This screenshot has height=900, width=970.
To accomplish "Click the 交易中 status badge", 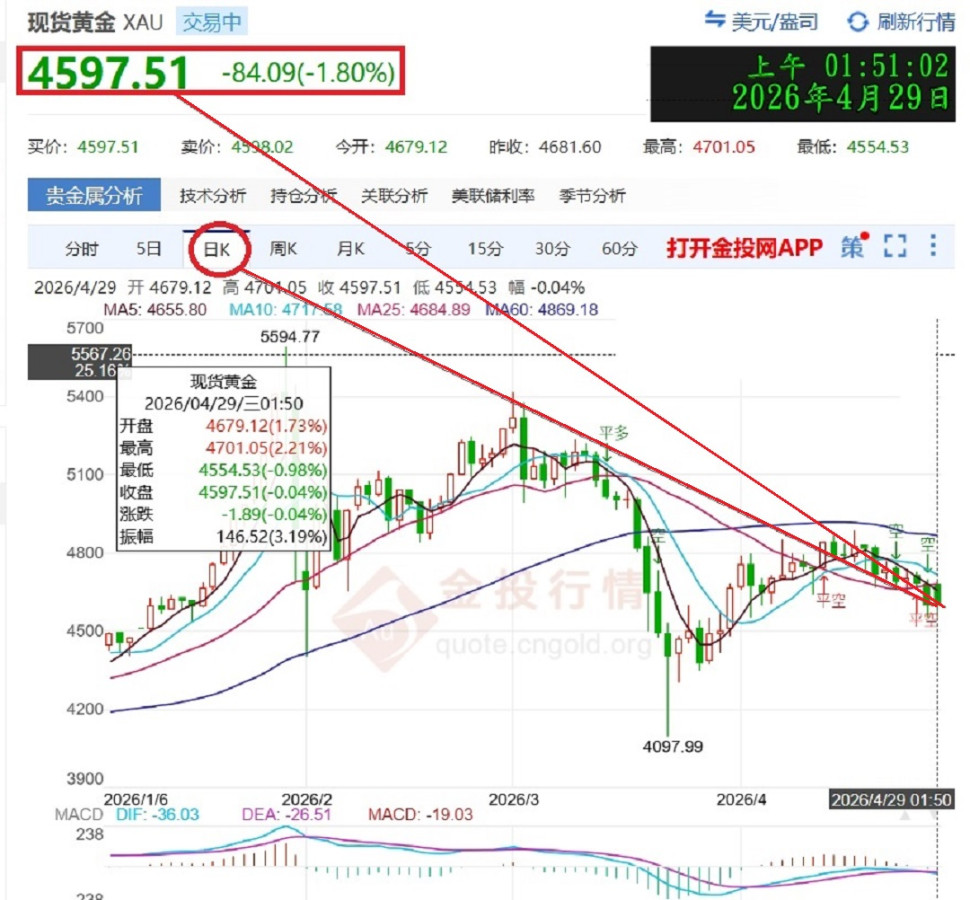I will tap(214, 22).
